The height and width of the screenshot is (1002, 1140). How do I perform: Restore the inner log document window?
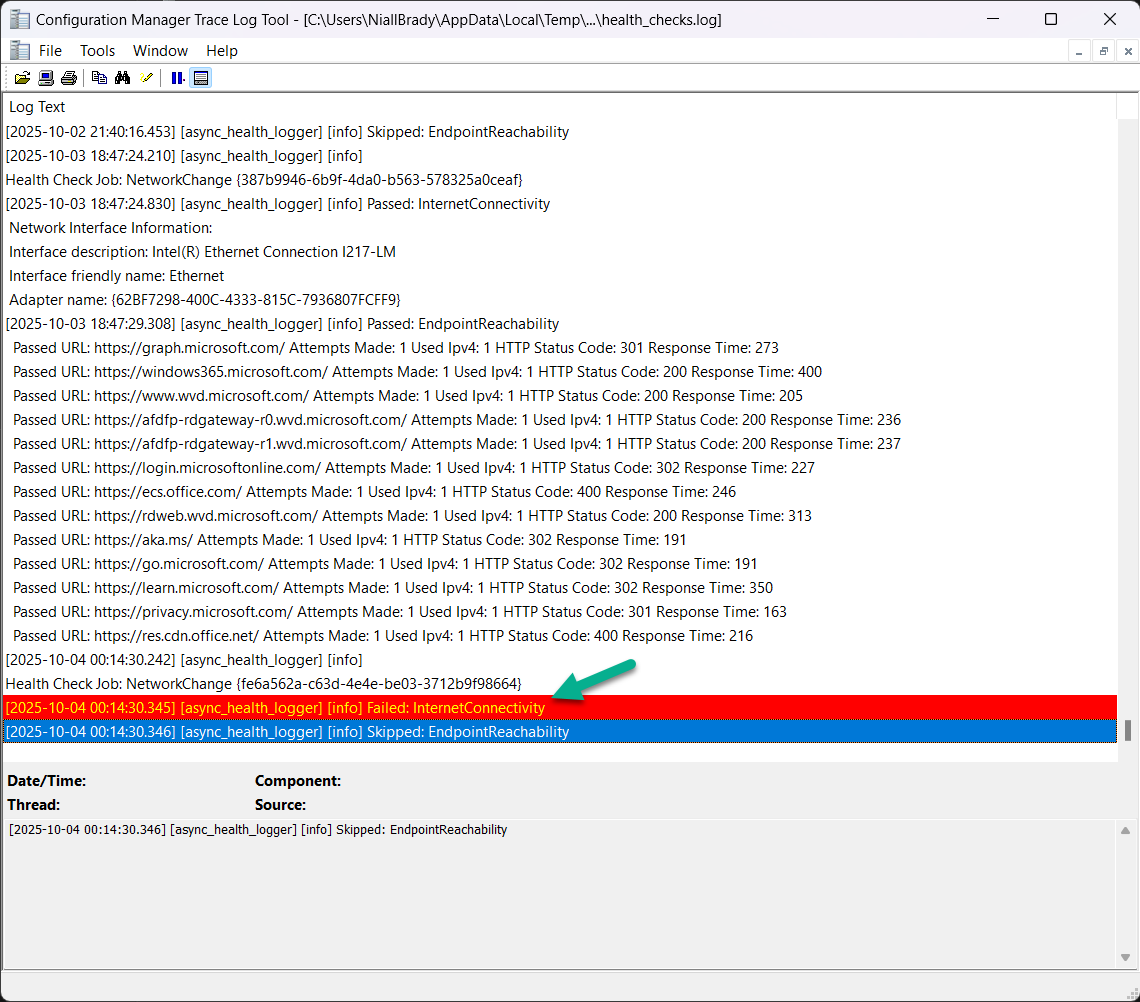click(x=1103, y=51)
